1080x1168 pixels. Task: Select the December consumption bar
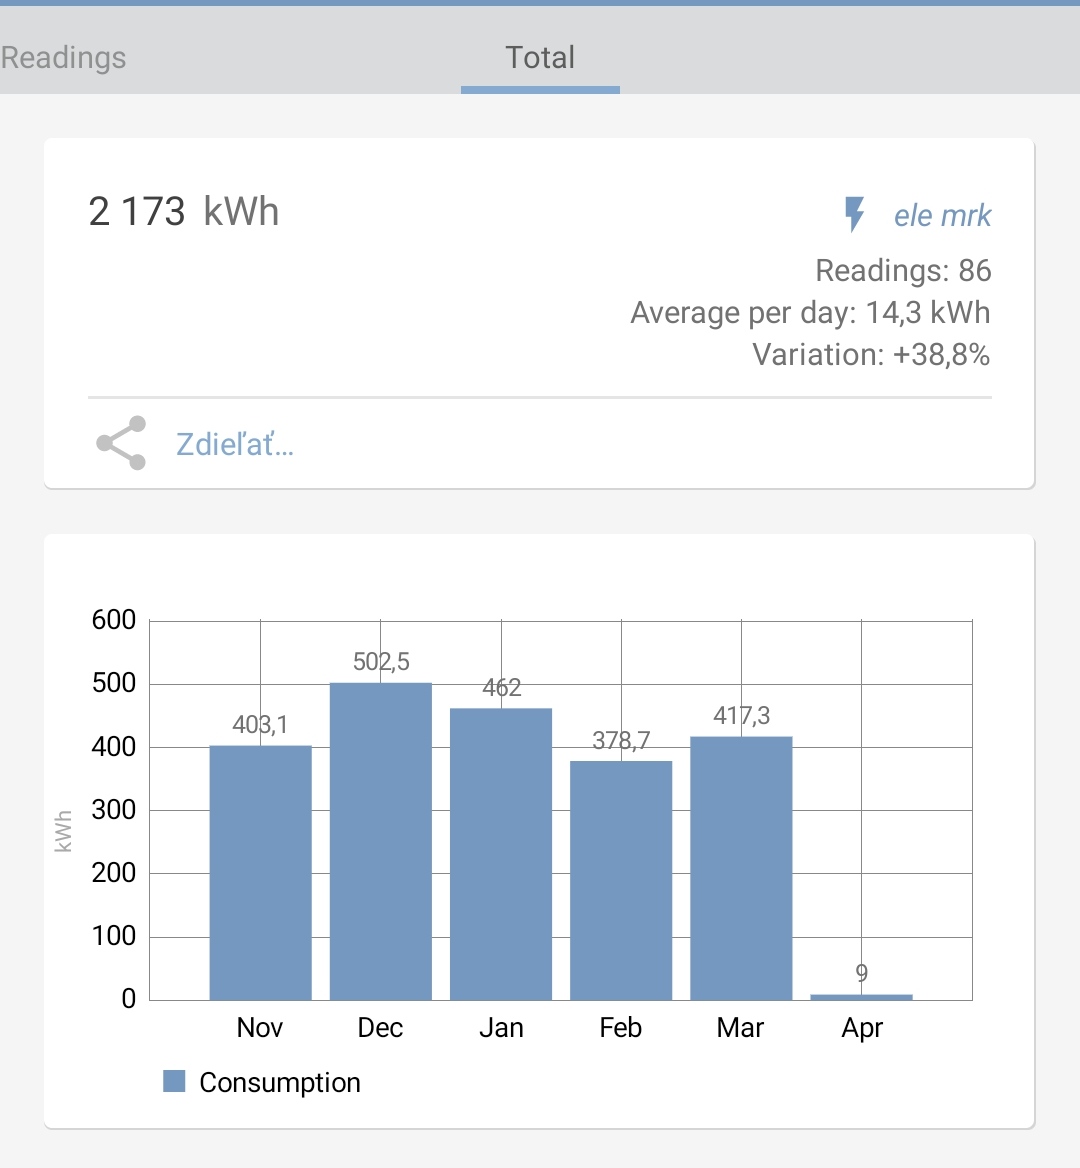coord(381,840)
